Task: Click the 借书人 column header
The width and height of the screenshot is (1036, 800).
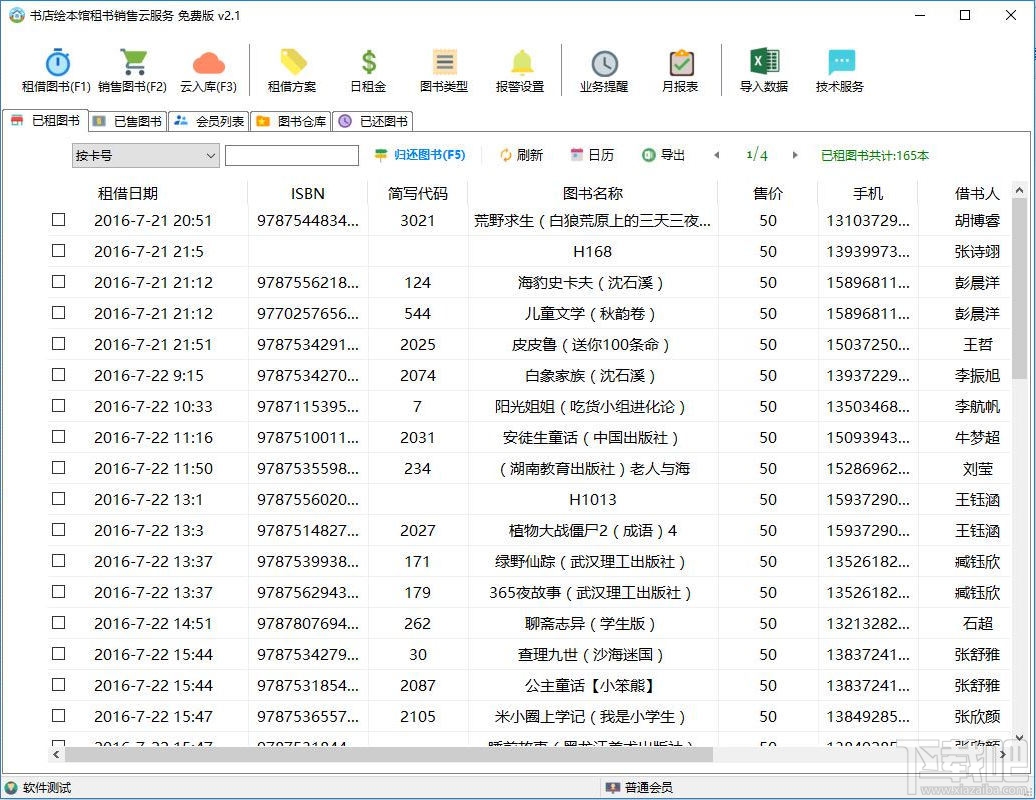Action: pyautogui.click(x=977, y=194)
